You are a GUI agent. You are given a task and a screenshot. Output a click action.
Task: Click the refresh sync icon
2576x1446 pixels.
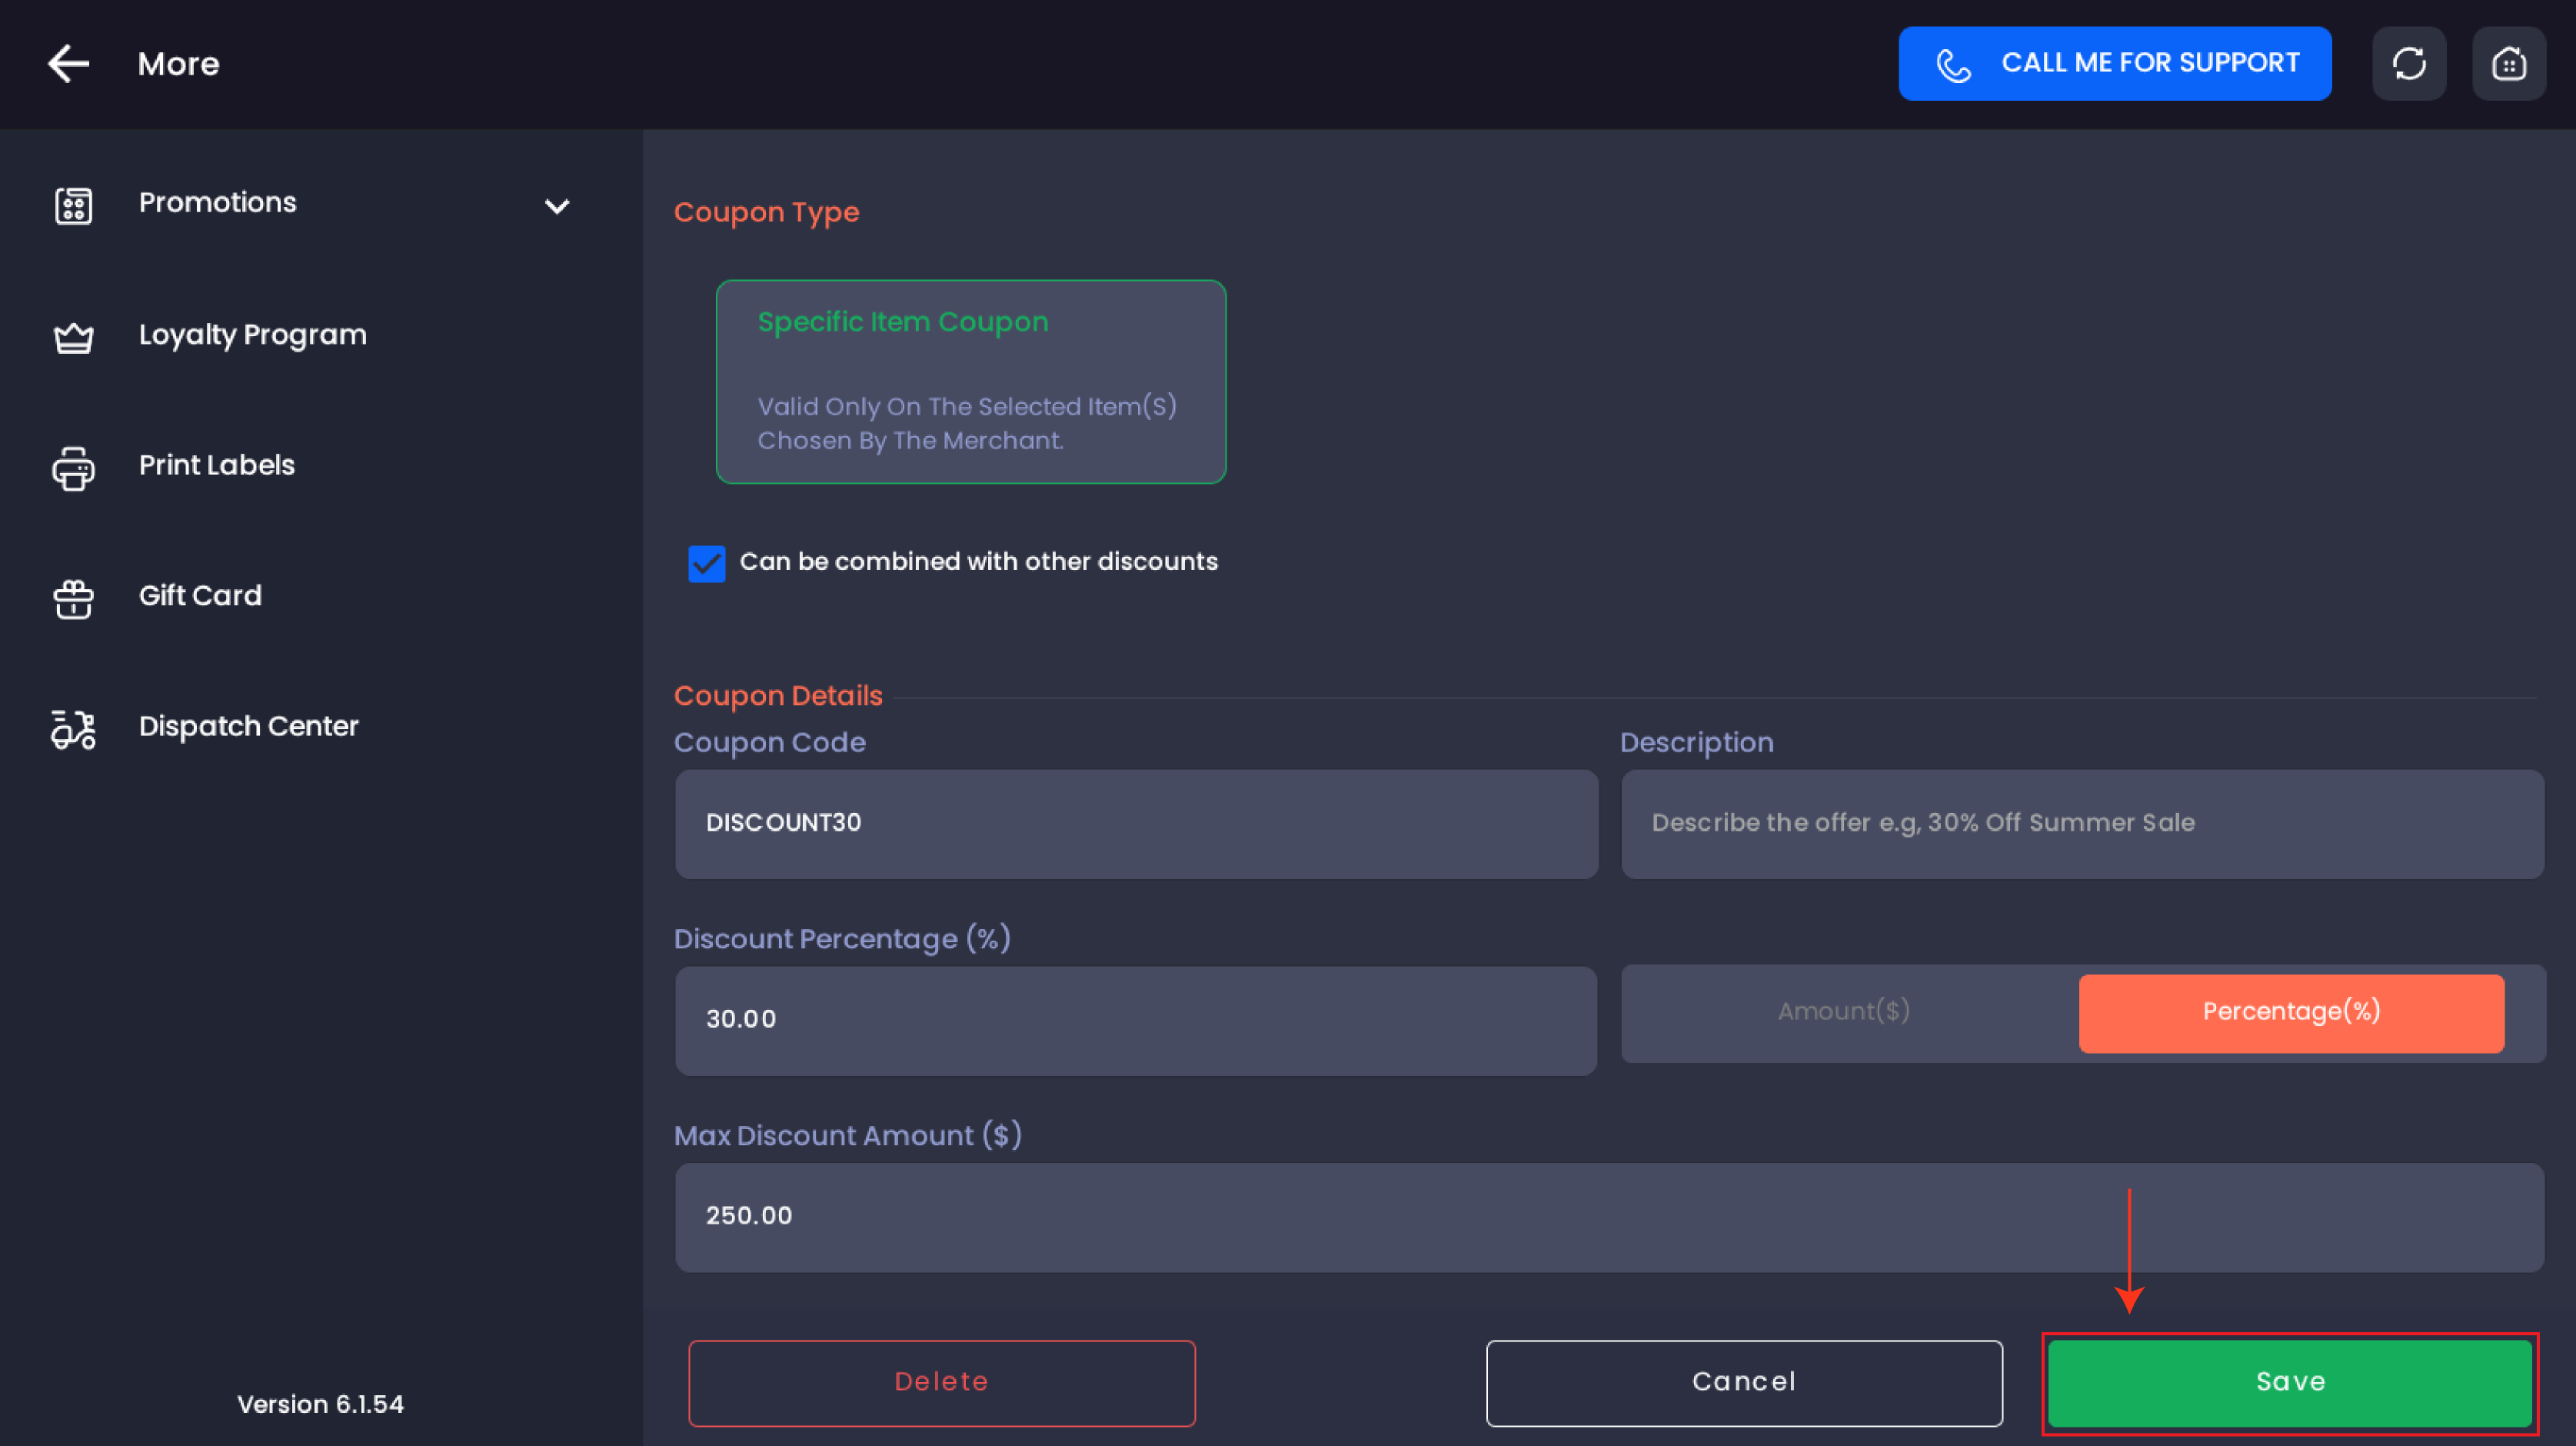pos(2409,63)
